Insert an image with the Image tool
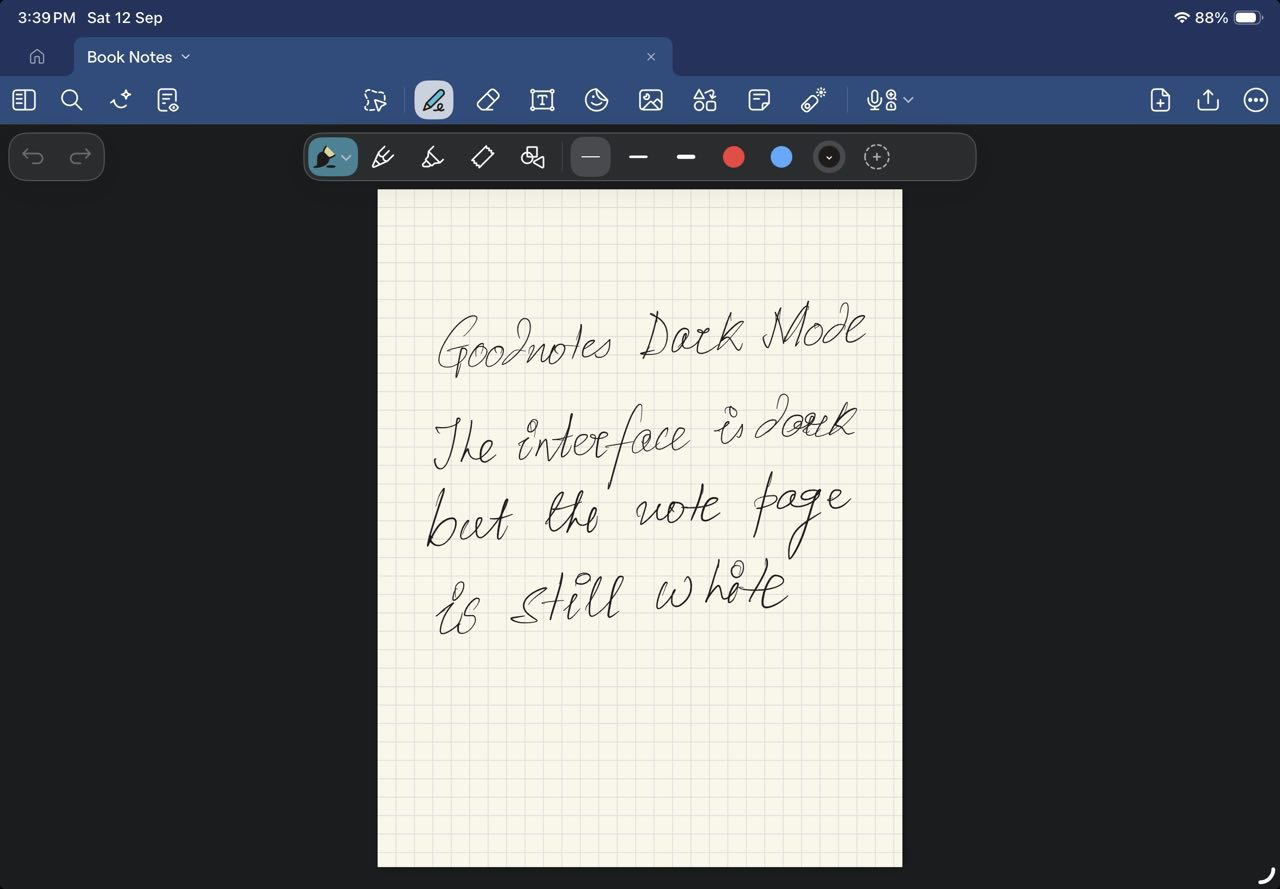The height and width of the screenshot is (889, 1280). [651, 100]
